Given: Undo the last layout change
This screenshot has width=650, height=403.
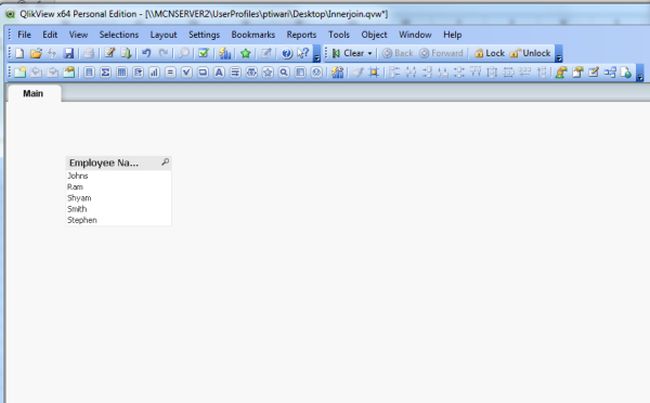Looking at the screenshot, I should click(x=146, y=53).
